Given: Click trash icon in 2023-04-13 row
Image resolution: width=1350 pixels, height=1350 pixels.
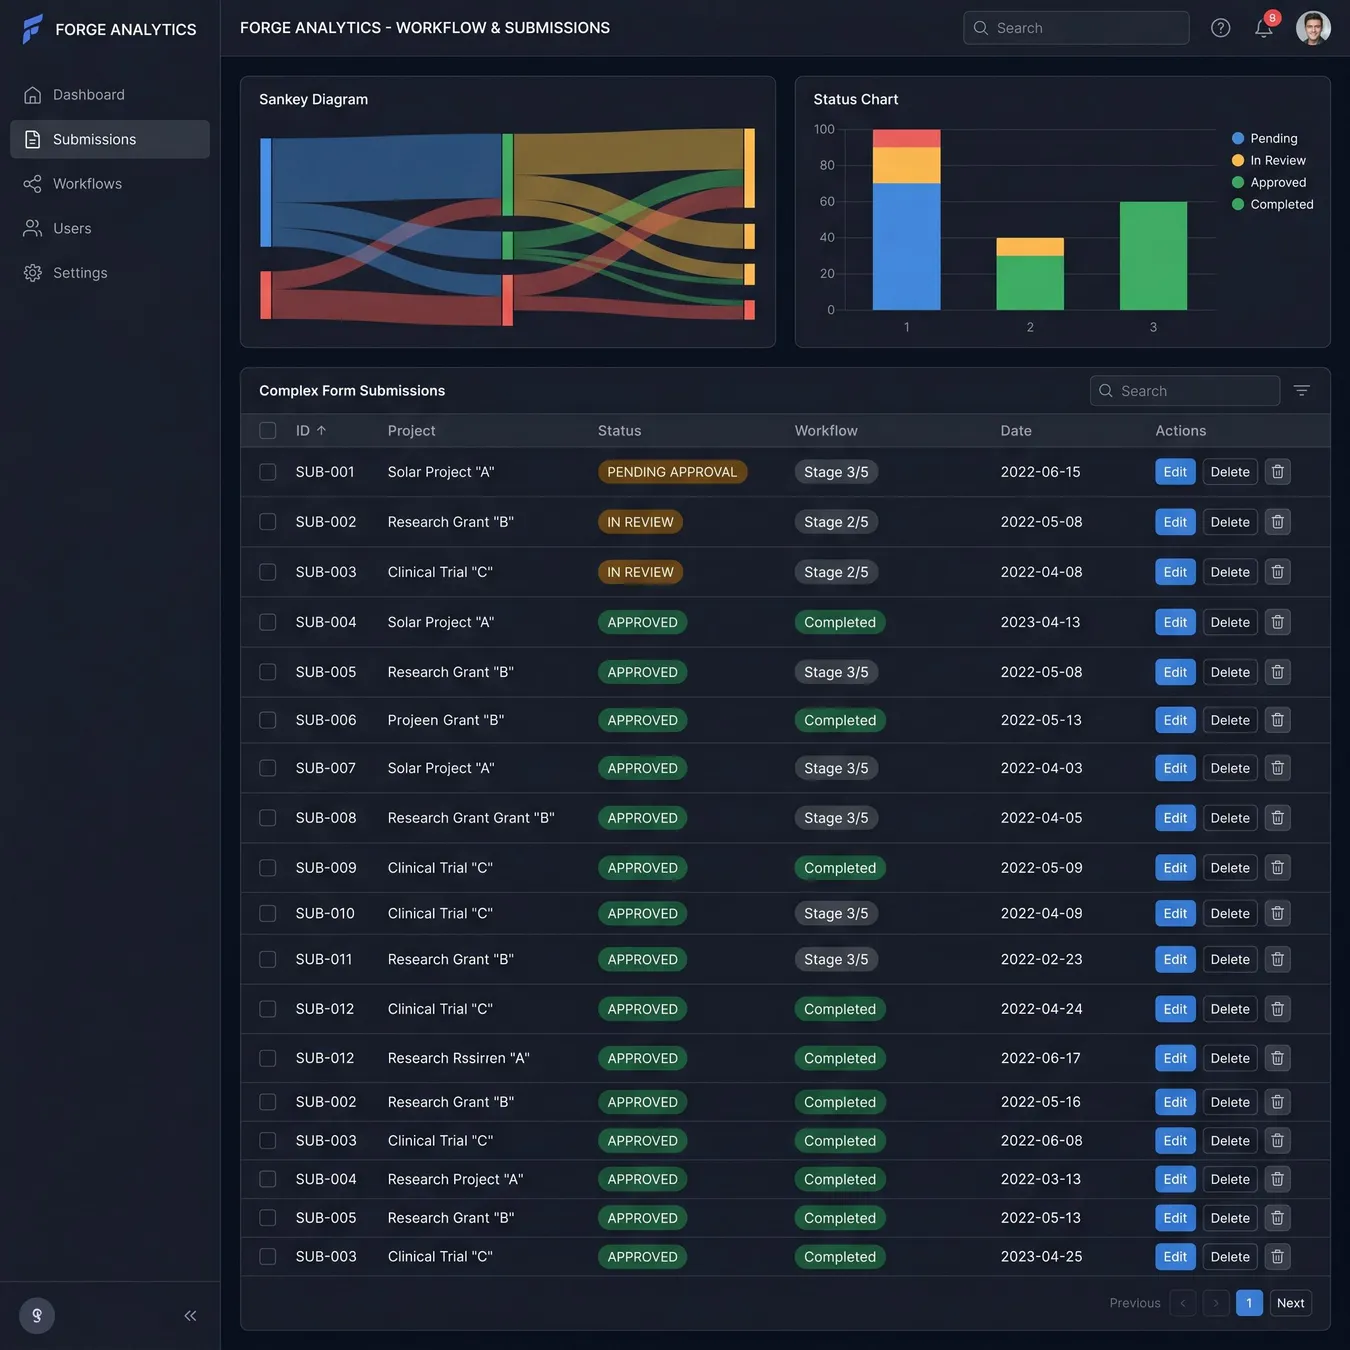Looking at the screenshot, I should tap(1277, 622).
